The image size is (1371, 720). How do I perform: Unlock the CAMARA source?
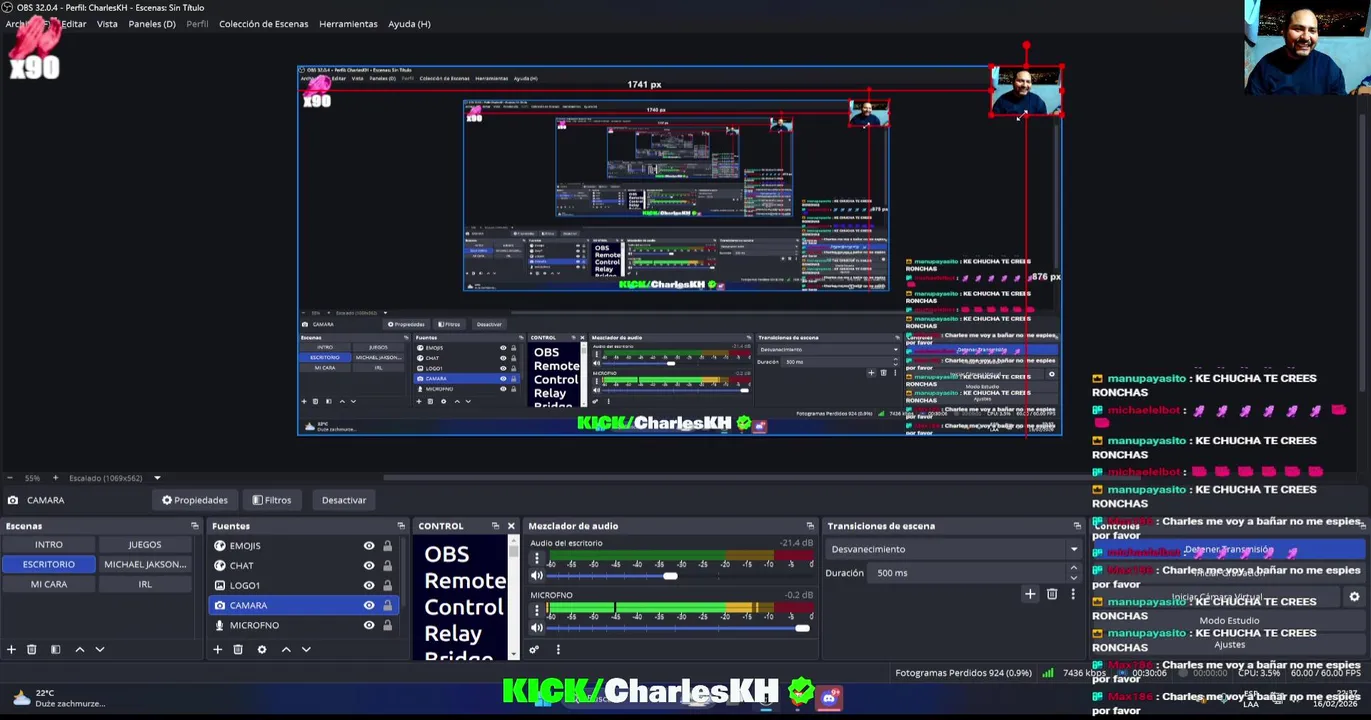click(x=387, y=606)
